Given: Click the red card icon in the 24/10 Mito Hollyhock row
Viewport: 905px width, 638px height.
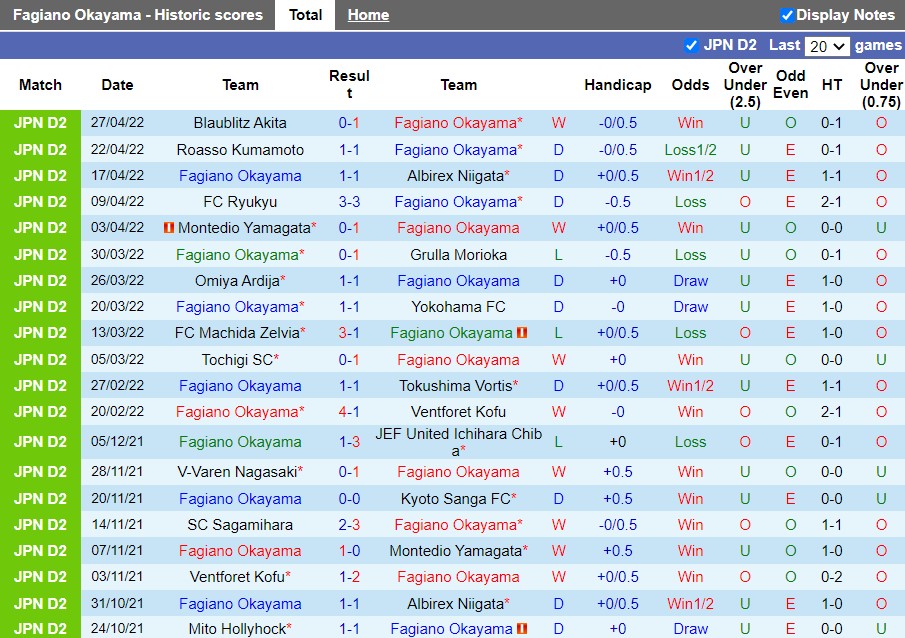Looking at the screenshot, I should pyautogui.click(x=521, y=629).
